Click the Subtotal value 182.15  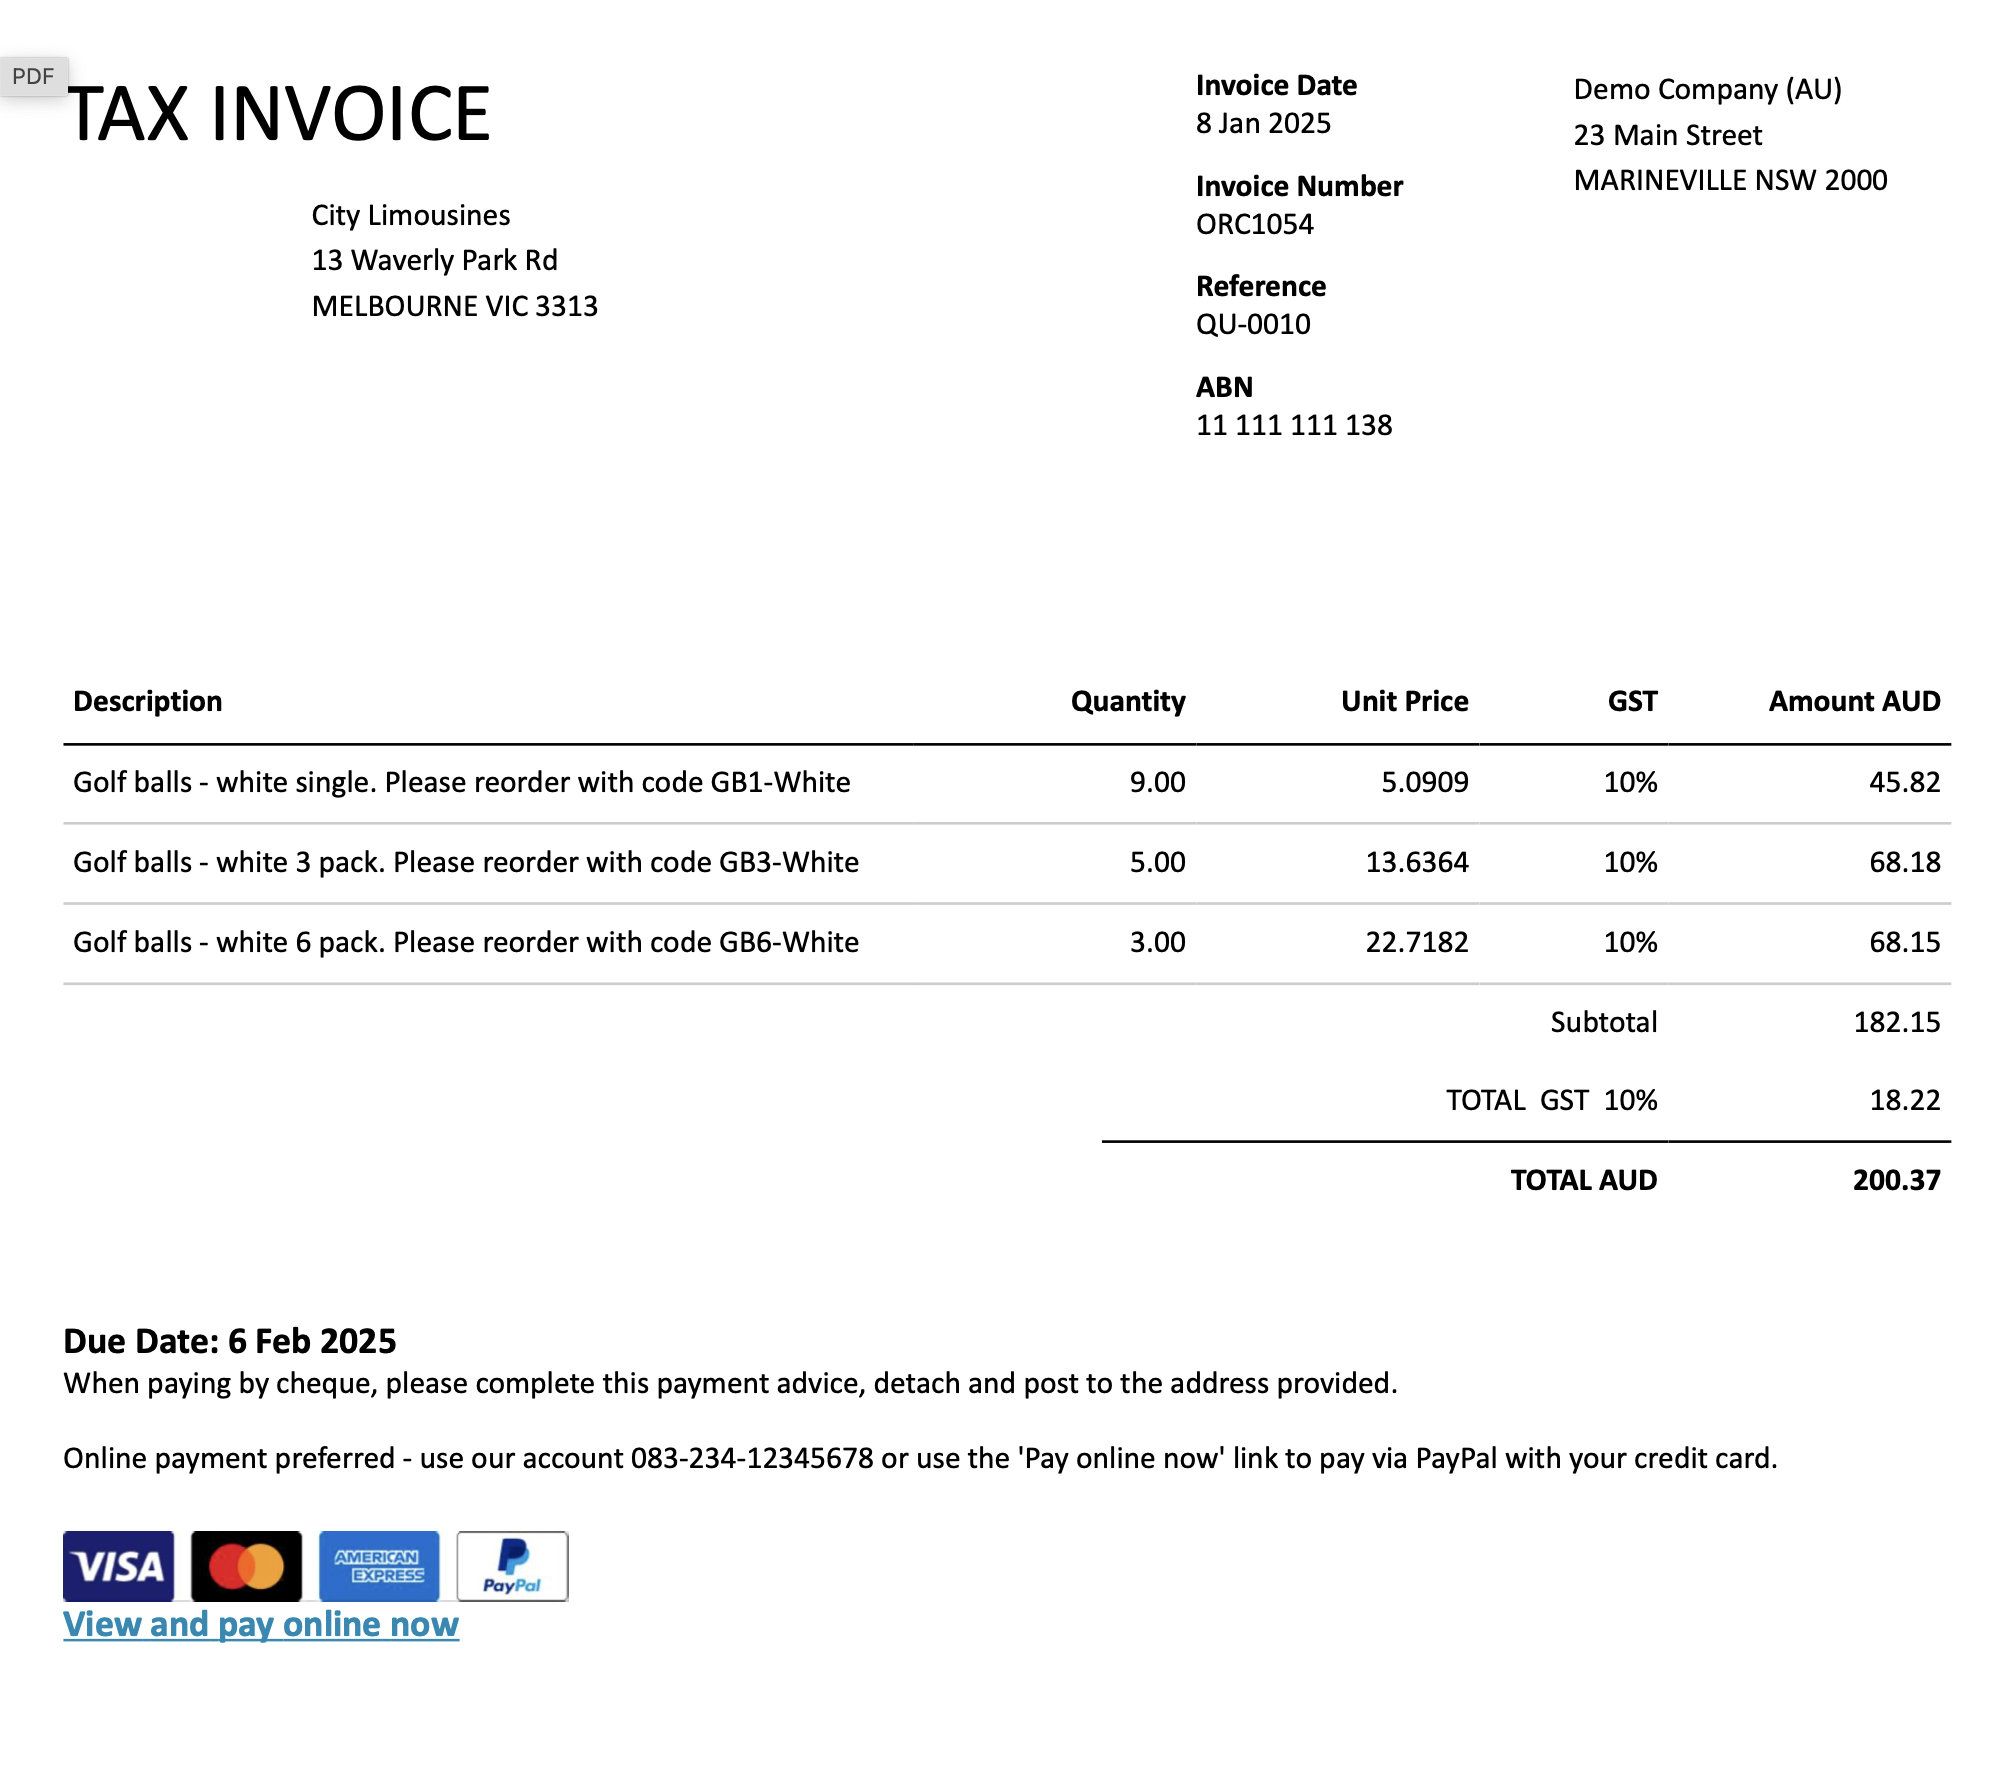[x=1896, y=1022]
